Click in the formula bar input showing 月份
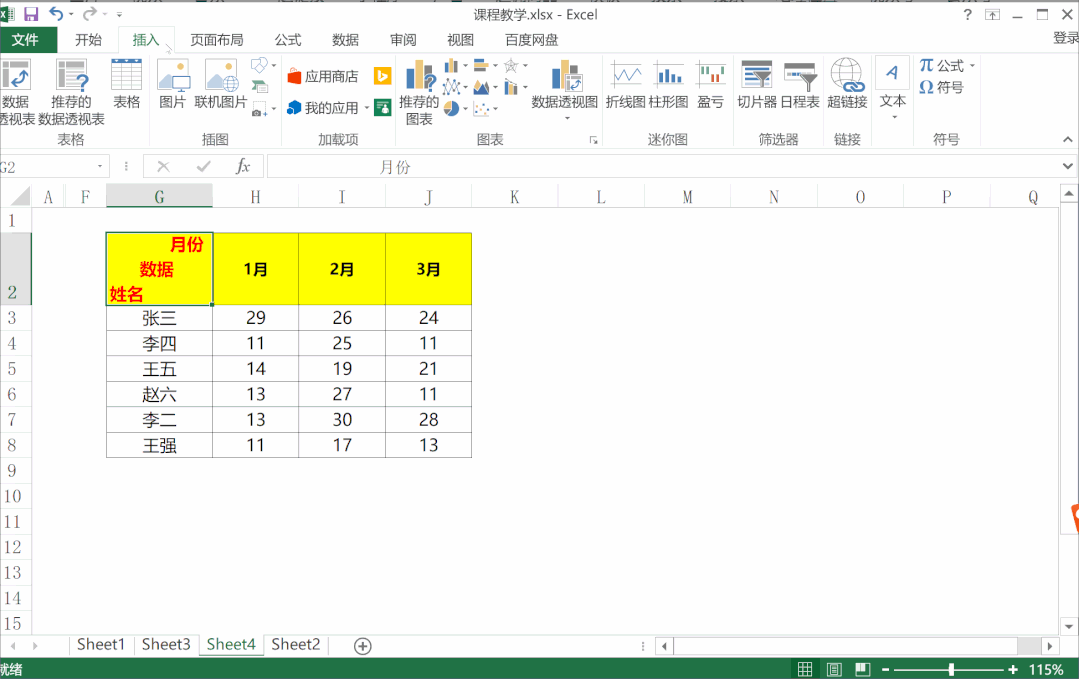Screen dimensions: 1079x679 pyautogui.click(x=663, y=166)
